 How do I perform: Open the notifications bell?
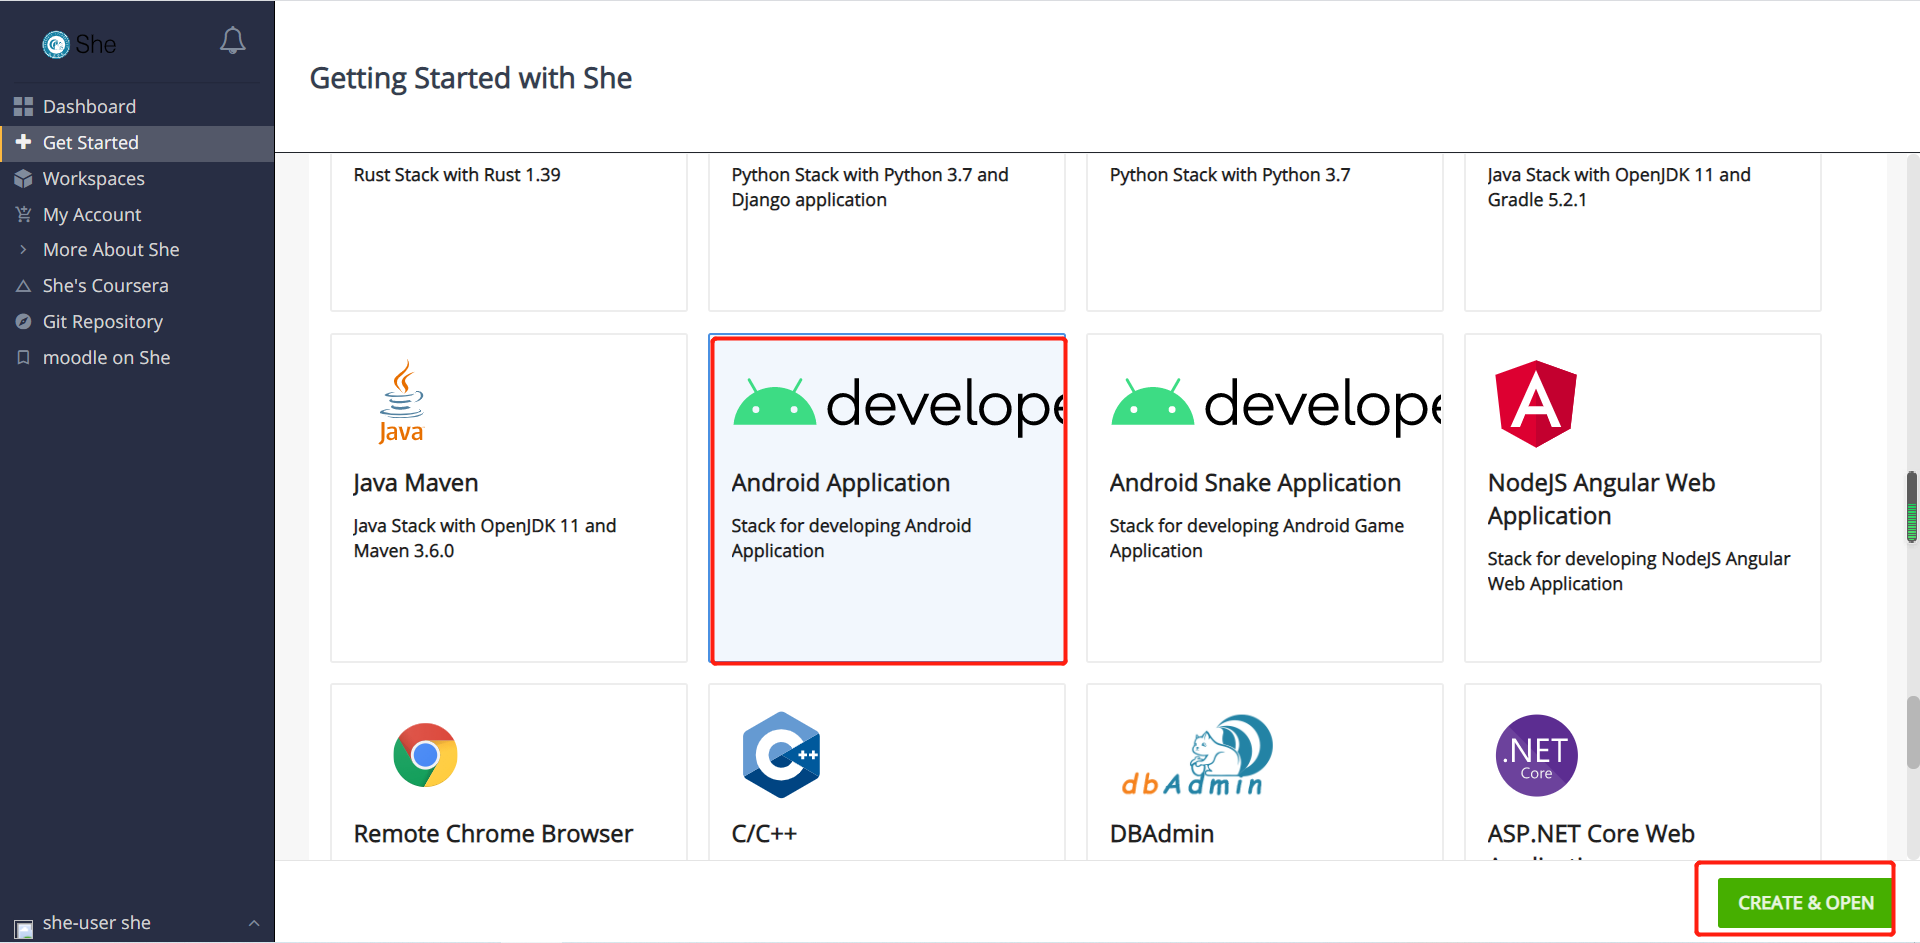[233, 41]
